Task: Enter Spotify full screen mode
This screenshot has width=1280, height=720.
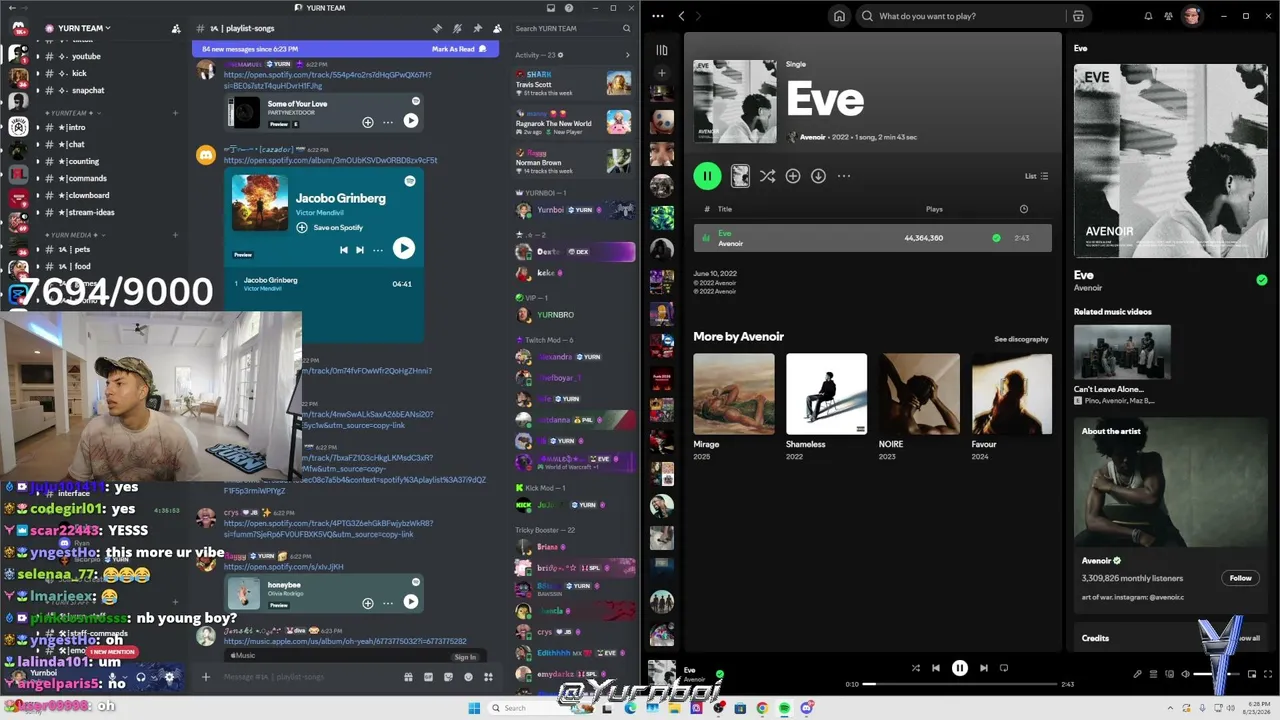Action: [1267, 674]
